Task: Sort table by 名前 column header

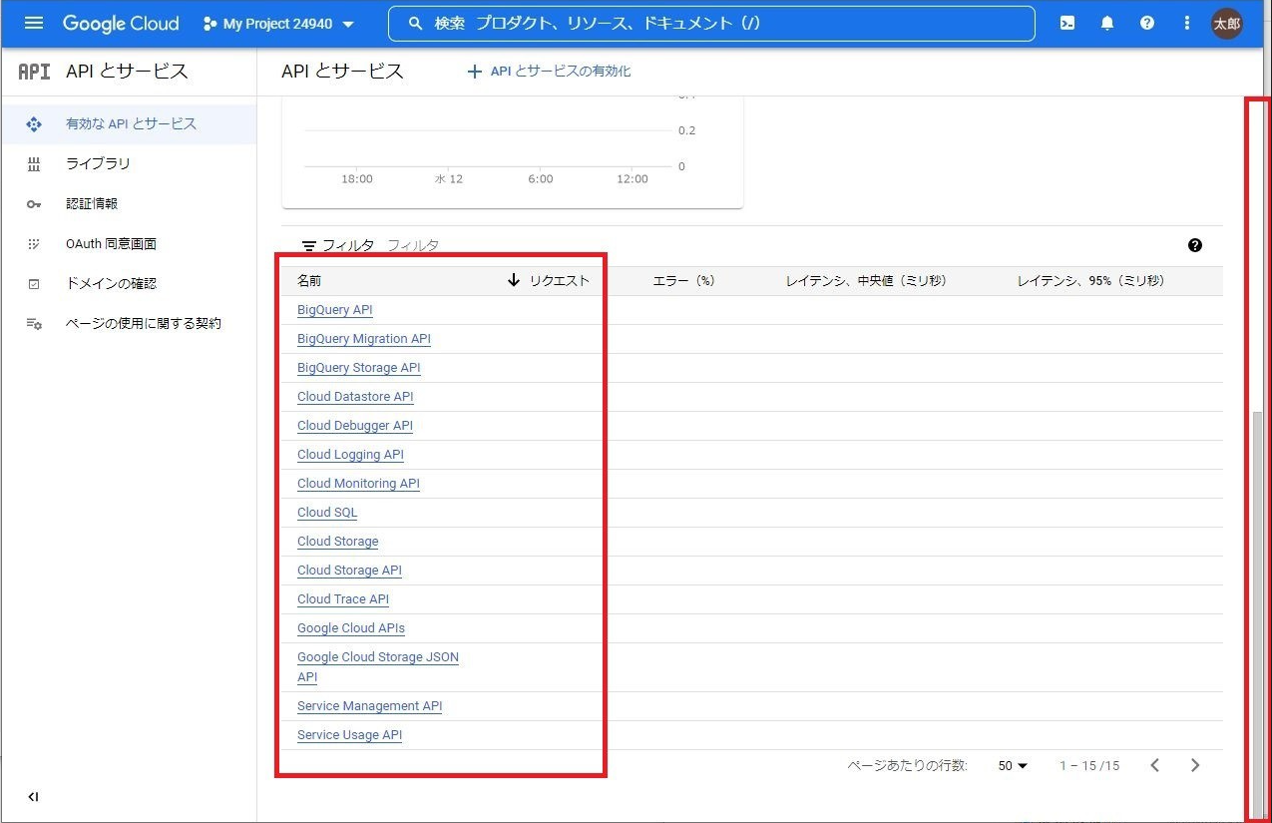Action: (309, 281)
